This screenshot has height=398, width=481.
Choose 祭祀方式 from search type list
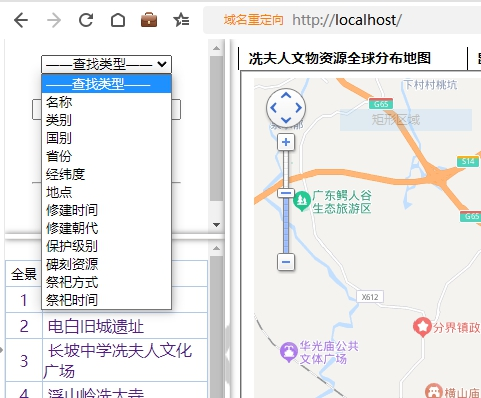106,282
